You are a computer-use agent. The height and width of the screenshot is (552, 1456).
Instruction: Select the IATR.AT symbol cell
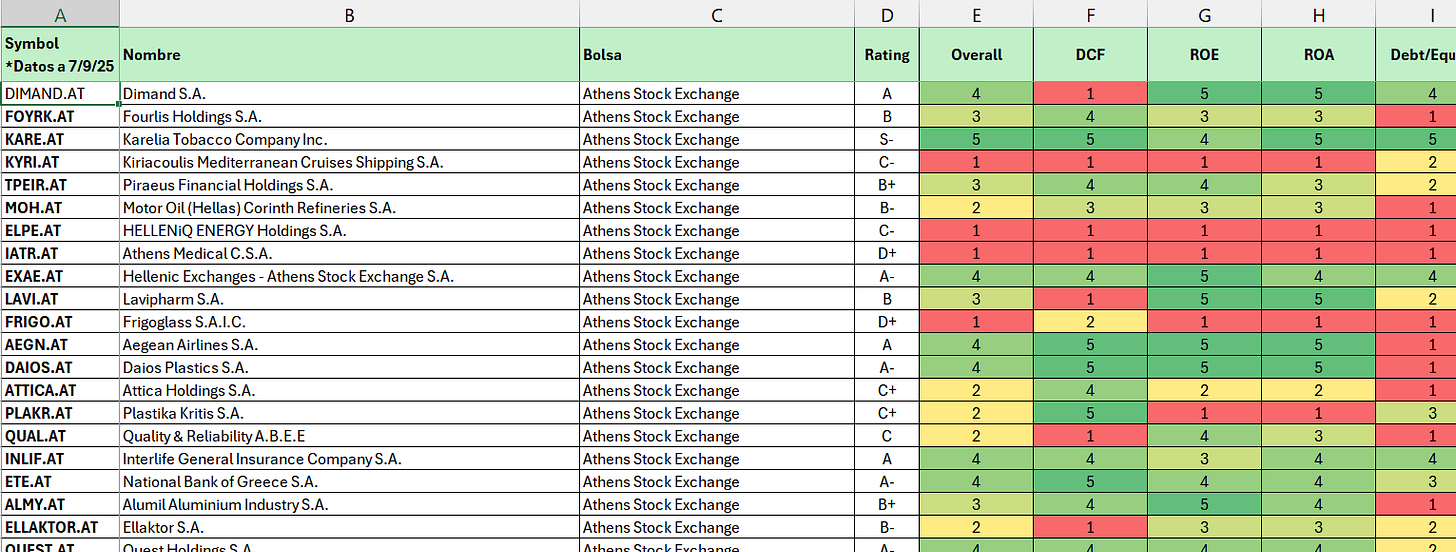click(60, 254)
